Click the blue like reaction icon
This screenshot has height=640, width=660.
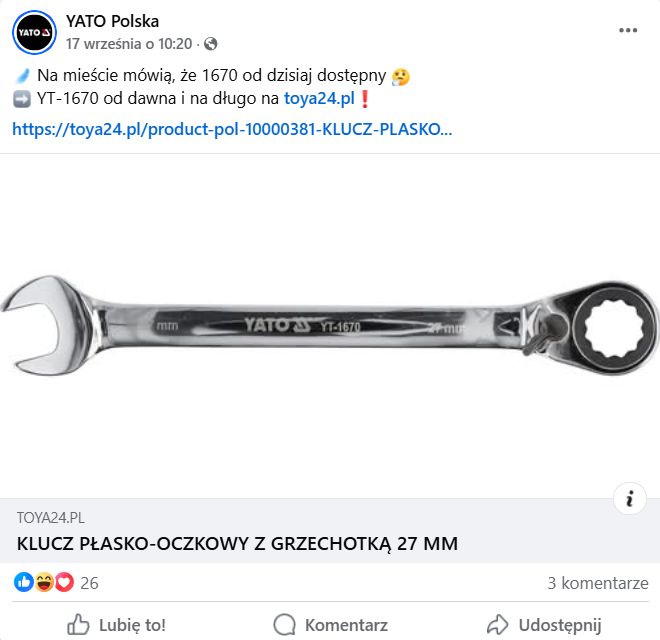pyautogui.click(x=24, y=582)
